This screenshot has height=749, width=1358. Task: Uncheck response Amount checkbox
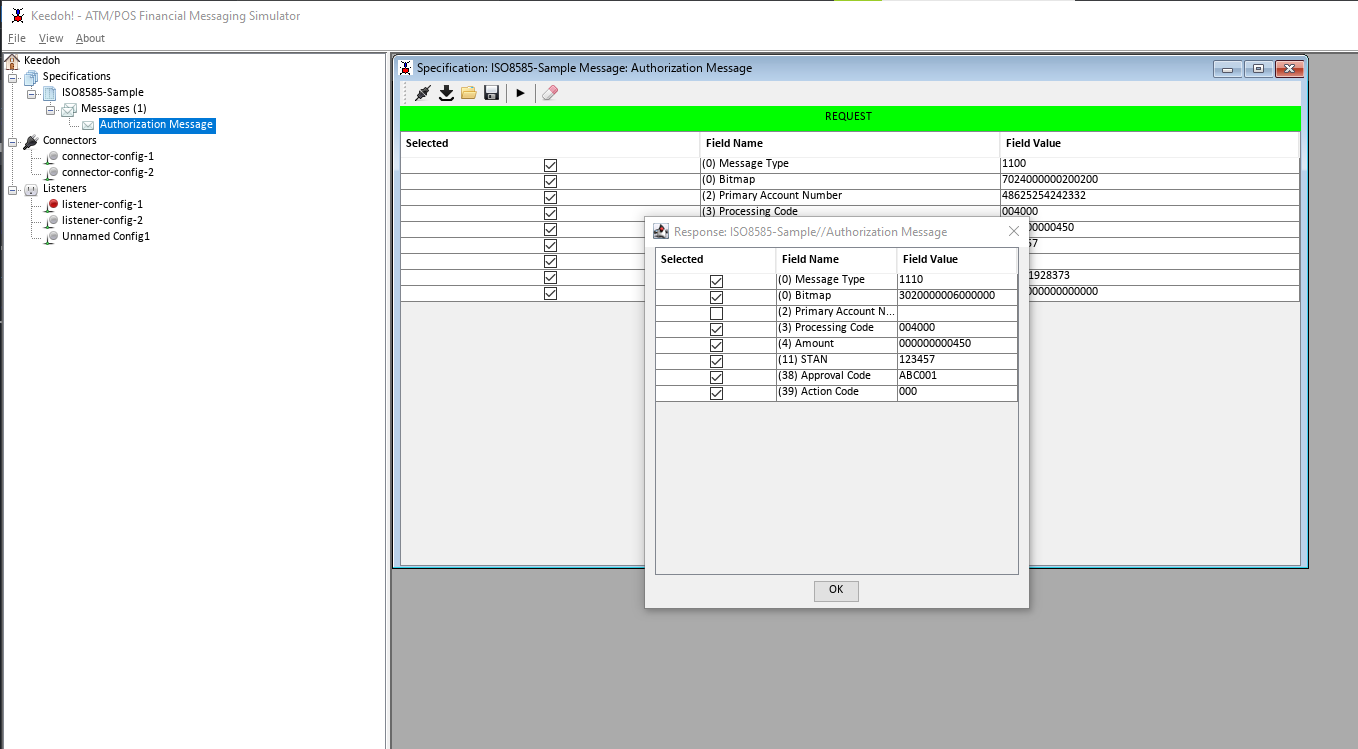click(x=716, y=345)
